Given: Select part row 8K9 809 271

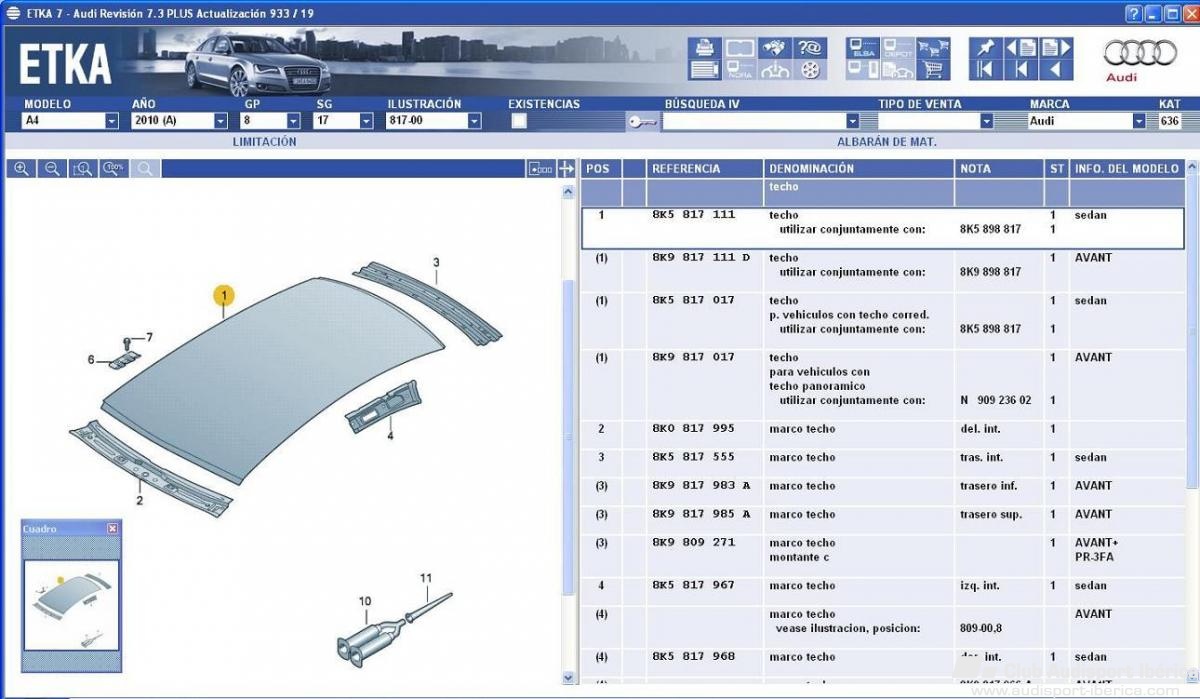Looking at the screenshot, I should tap(883, 556).
